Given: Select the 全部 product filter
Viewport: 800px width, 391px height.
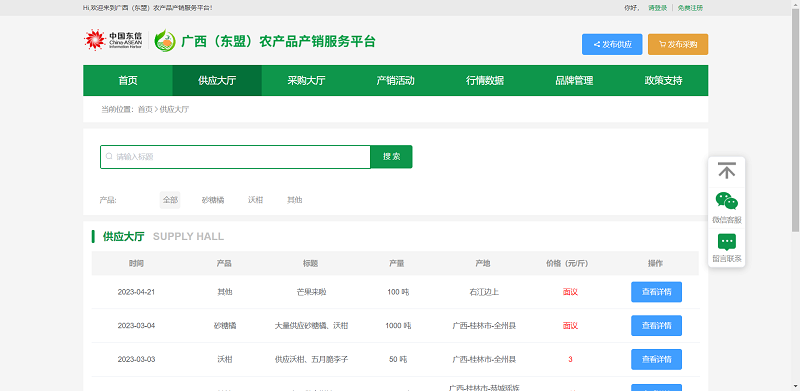Looking at the screenshot, I should [x=170, y=200].
